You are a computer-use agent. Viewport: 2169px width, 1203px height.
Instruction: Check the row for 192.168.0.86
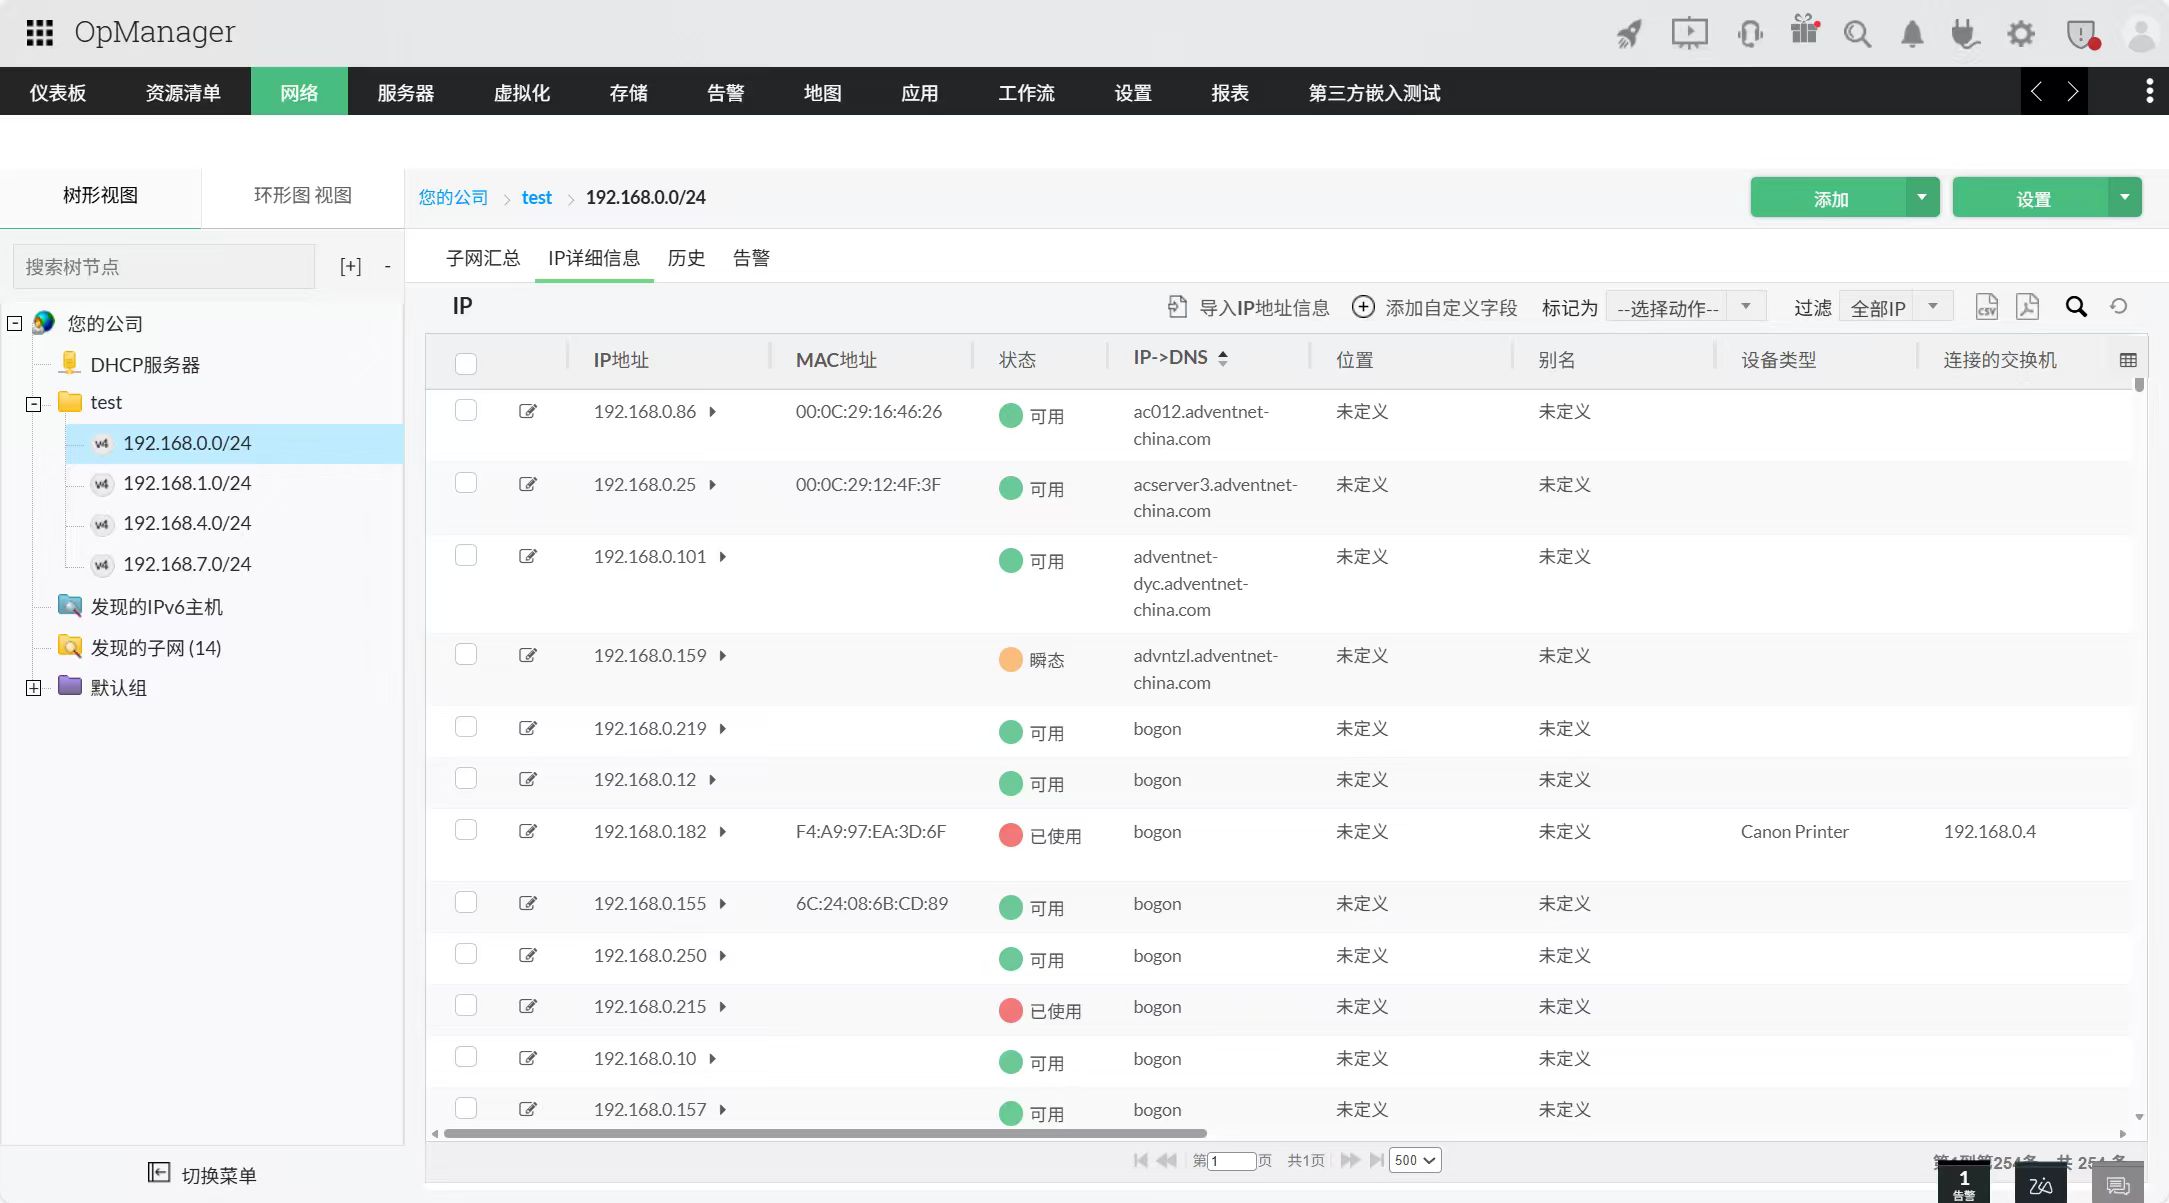click(466, 411)
